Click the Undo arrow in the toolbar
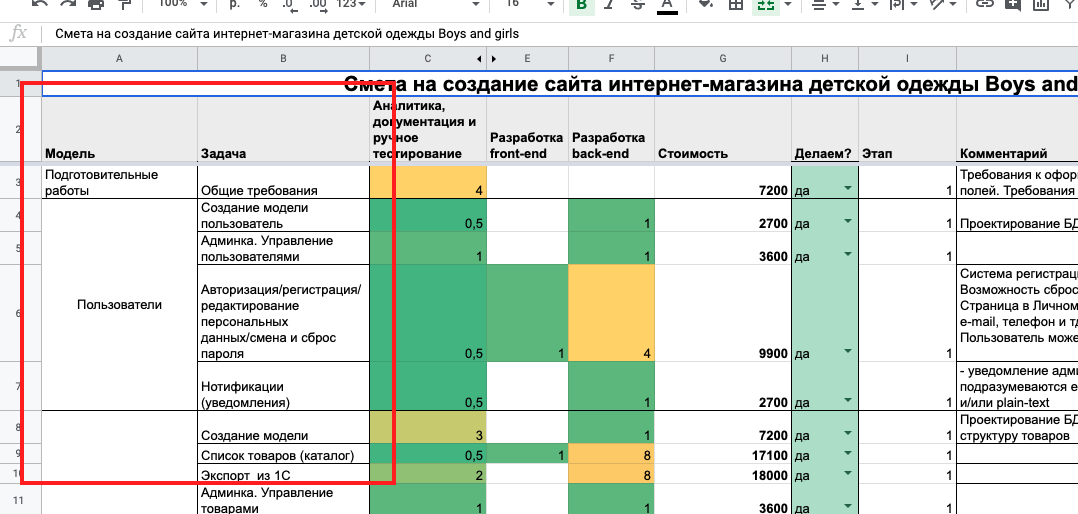1078x514 pixels. [39, 4]
